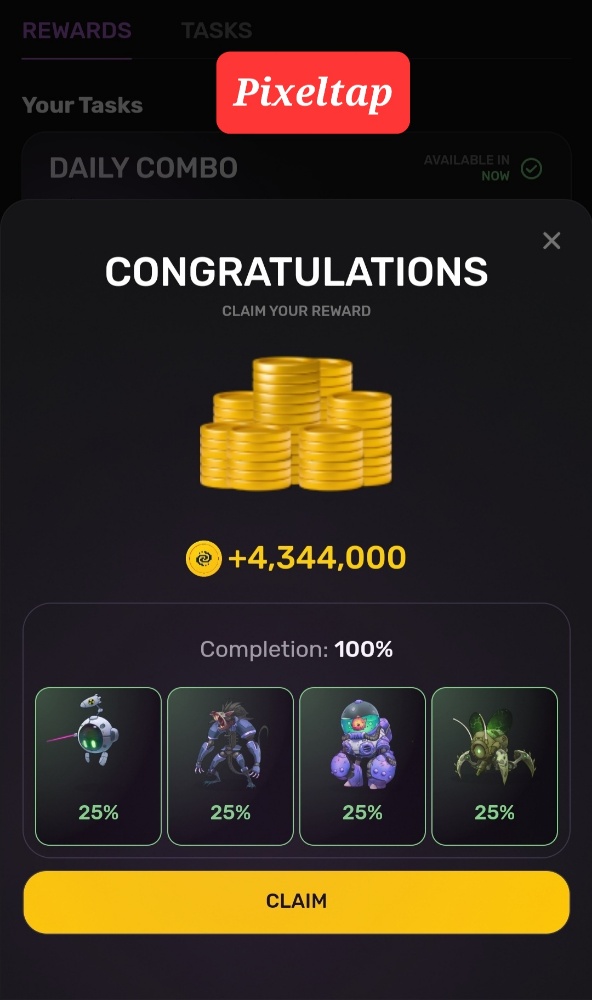This screenshot has width=592, height=1000.
Task: Tap the yellow CLAIM button
Action: [296, 902]
